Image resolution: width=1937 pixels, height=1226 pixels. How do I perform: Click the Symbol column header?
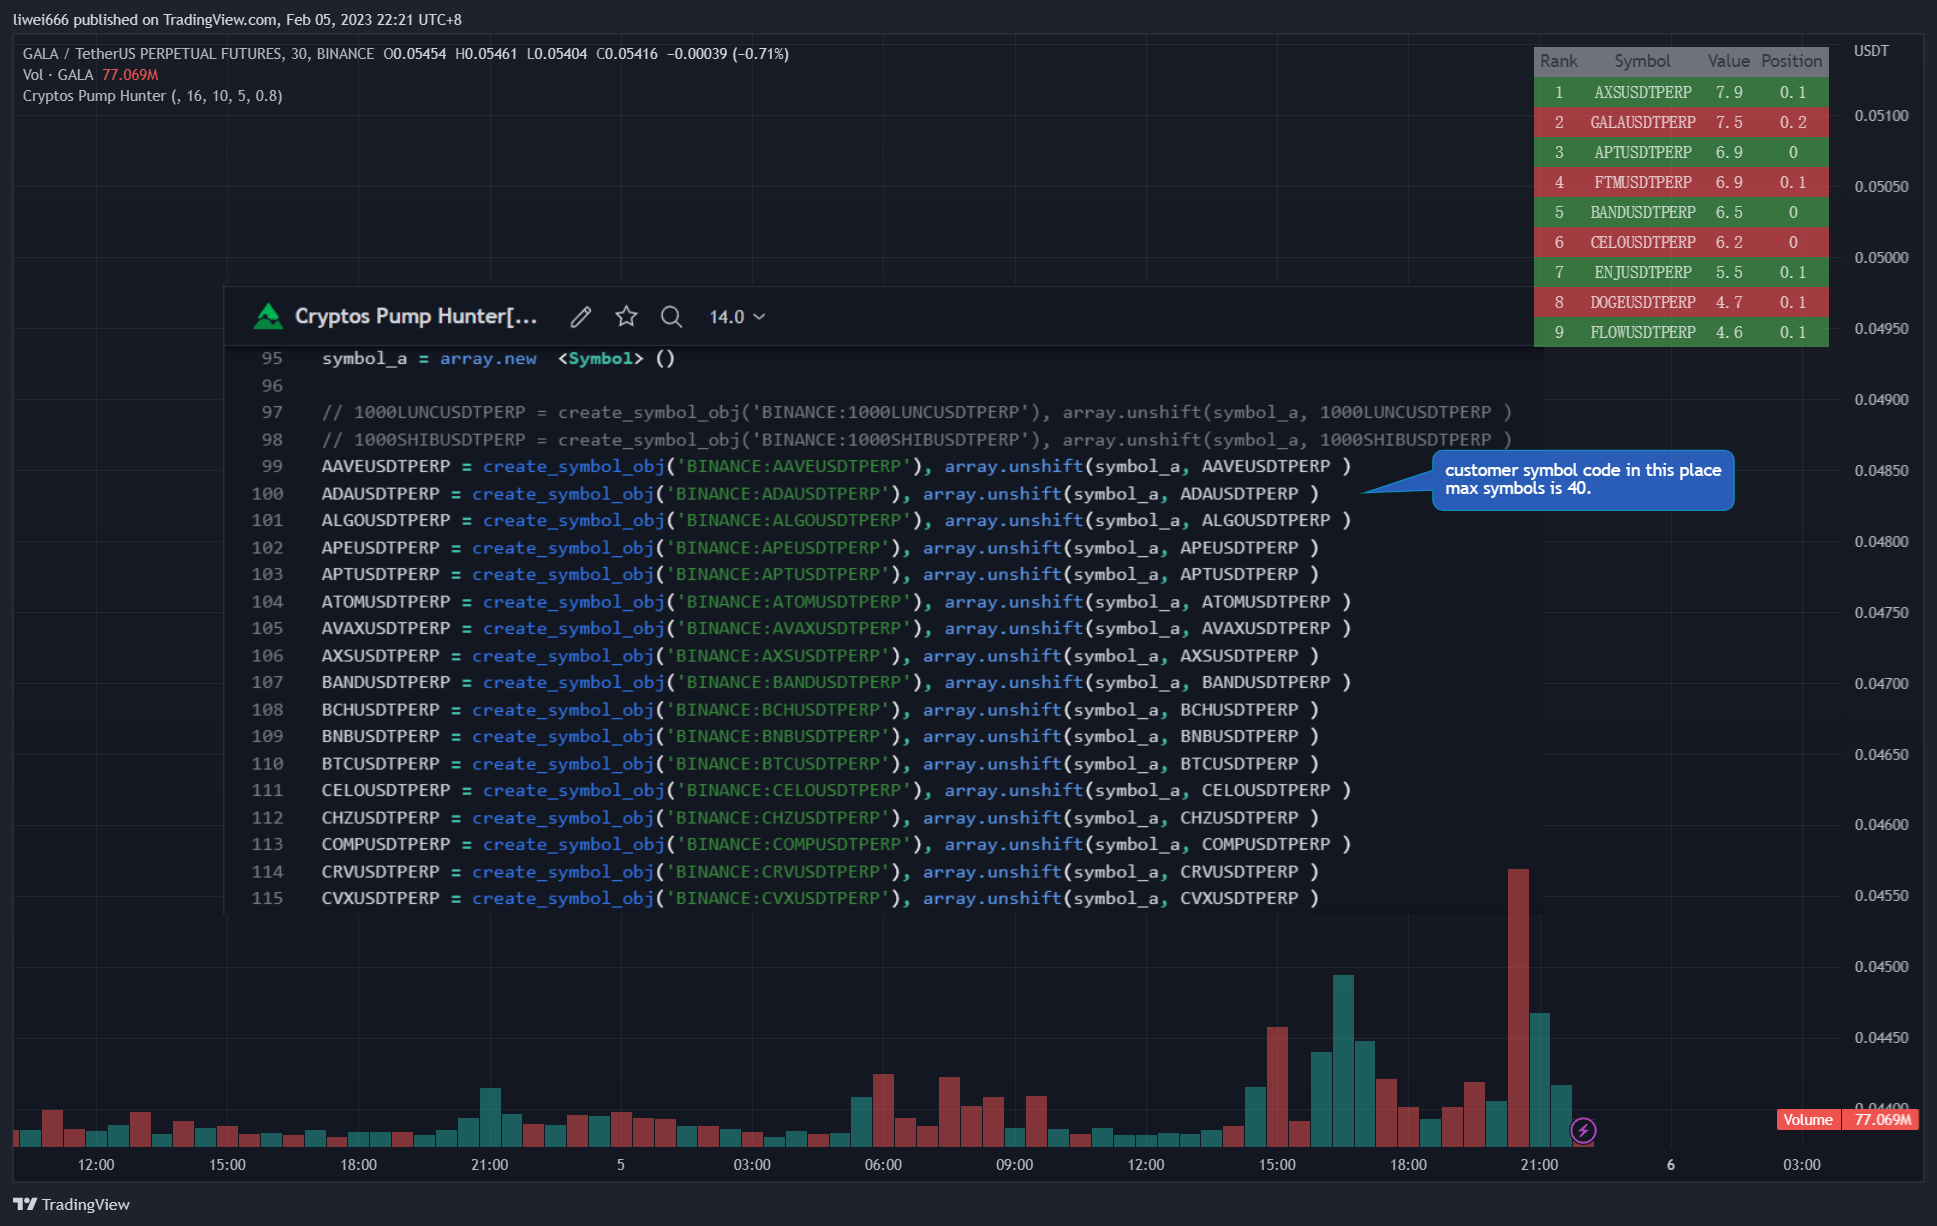click(x=1642, y=61)
